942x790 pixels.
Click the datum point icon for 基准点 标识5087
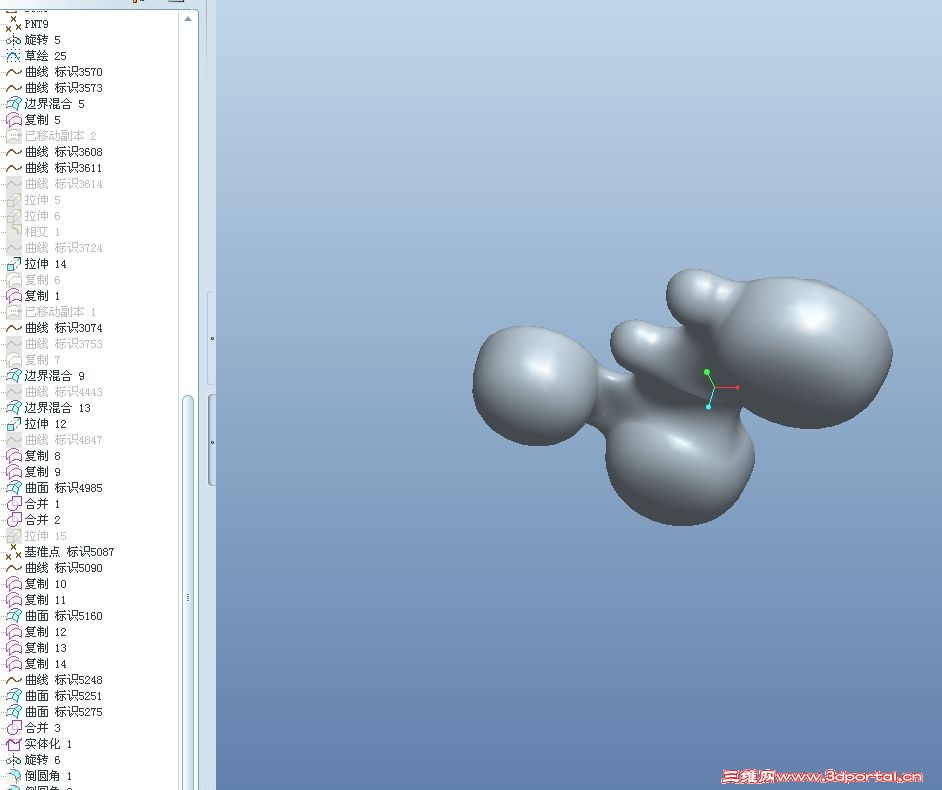coord(13,552)
